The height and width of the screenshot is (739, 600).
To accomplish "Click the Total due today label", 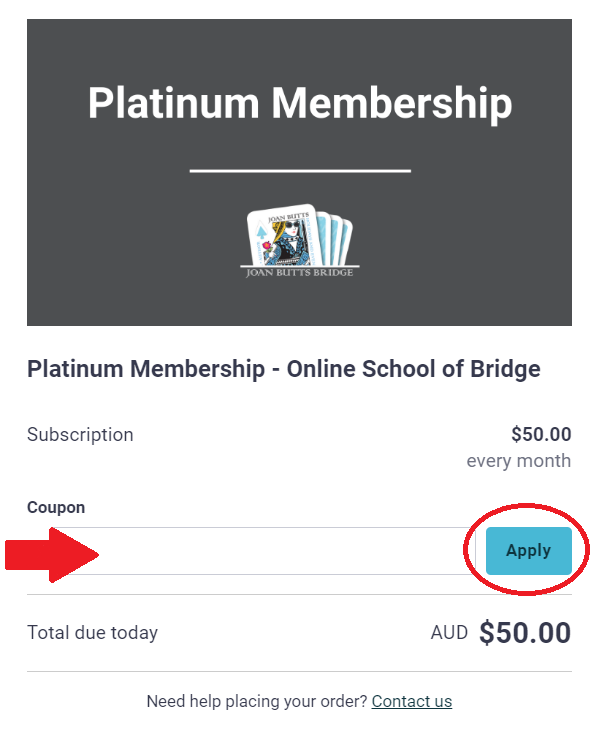I will point(92,632).
